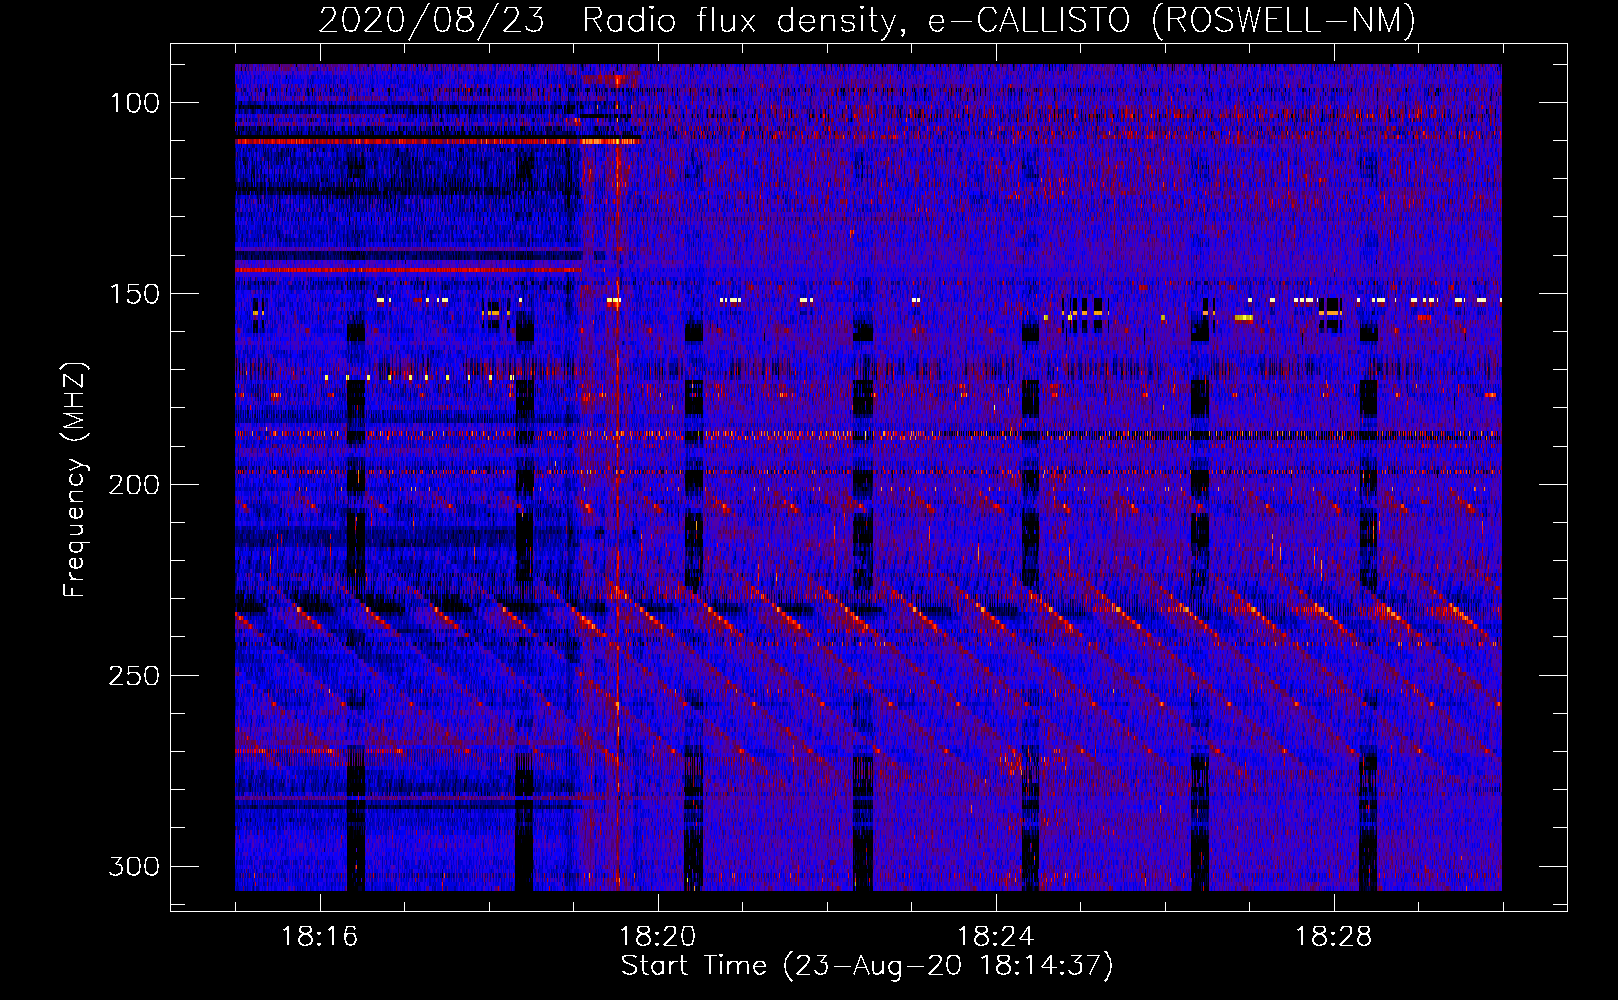This screenshot has height=1000, width=1618.
Task: Click the 18:20 time tick label
Action: point(658,937)
